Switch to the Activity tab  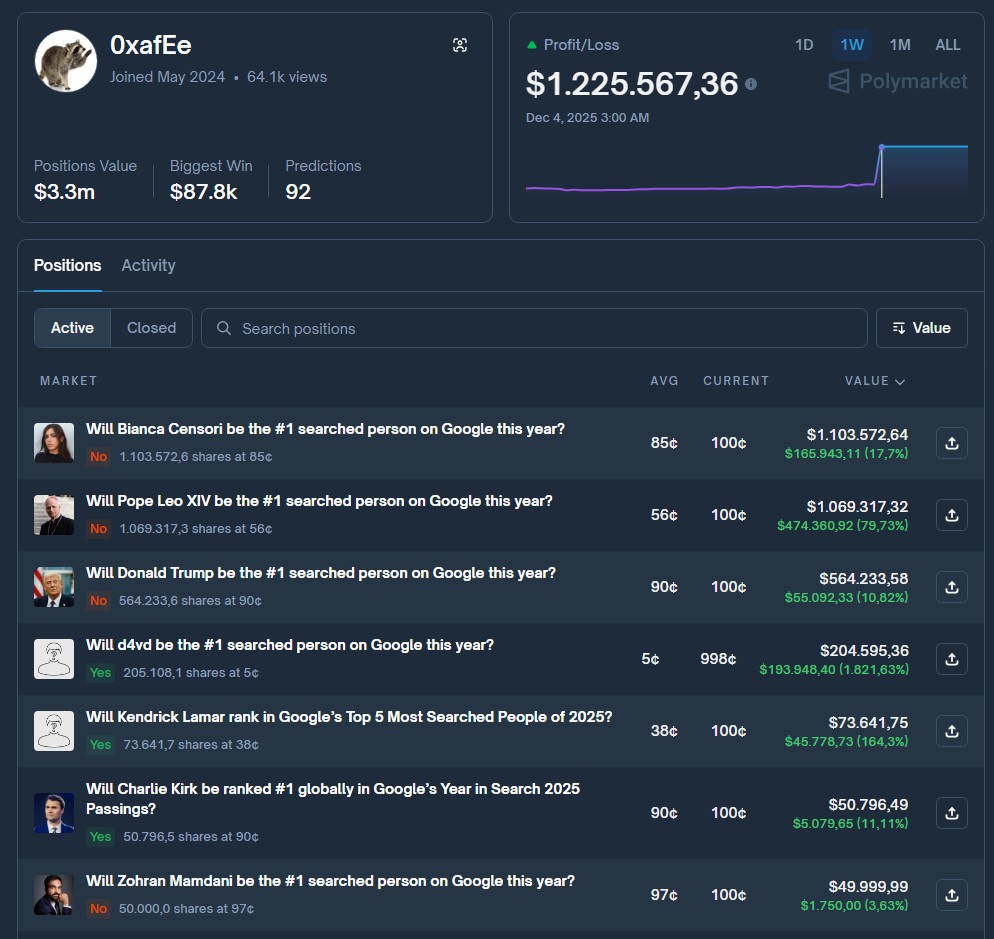(x=148, y=265)
